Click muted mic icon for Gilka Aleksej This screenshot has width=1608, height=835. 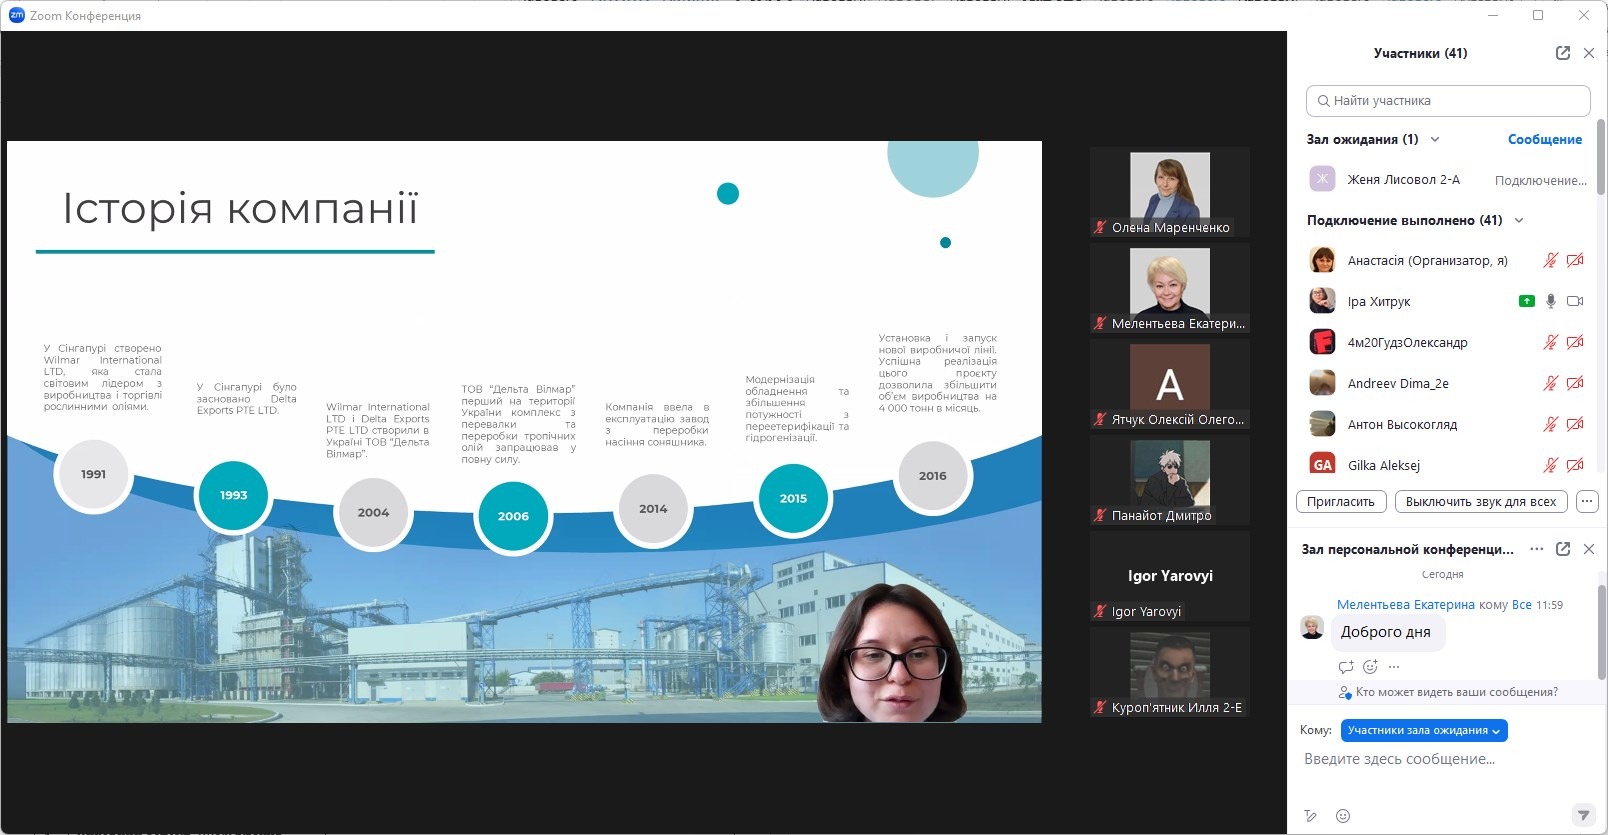tap(1550, 465)
